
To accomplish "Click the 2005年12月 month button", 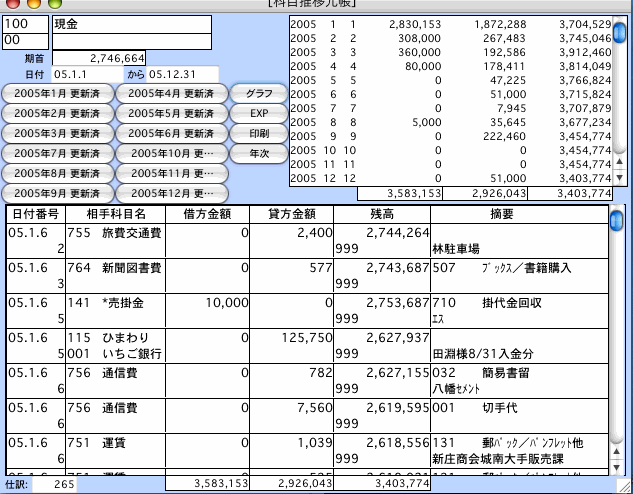I will tap(171, 193).
